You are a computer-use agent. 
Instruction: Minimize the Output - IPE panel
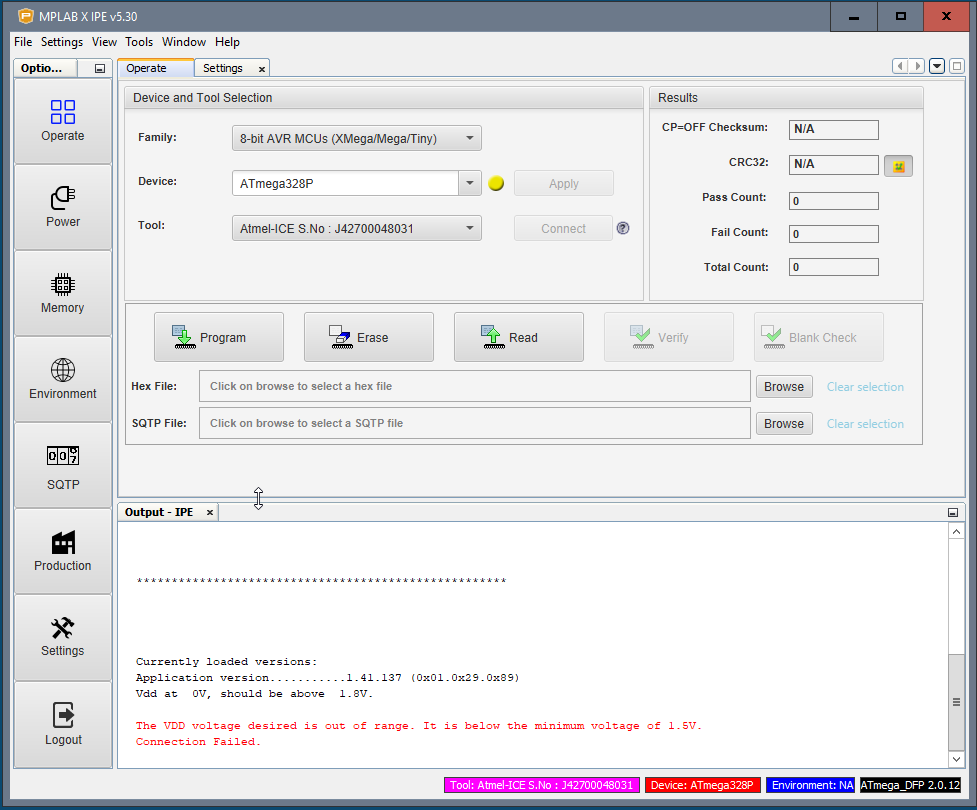953,512
